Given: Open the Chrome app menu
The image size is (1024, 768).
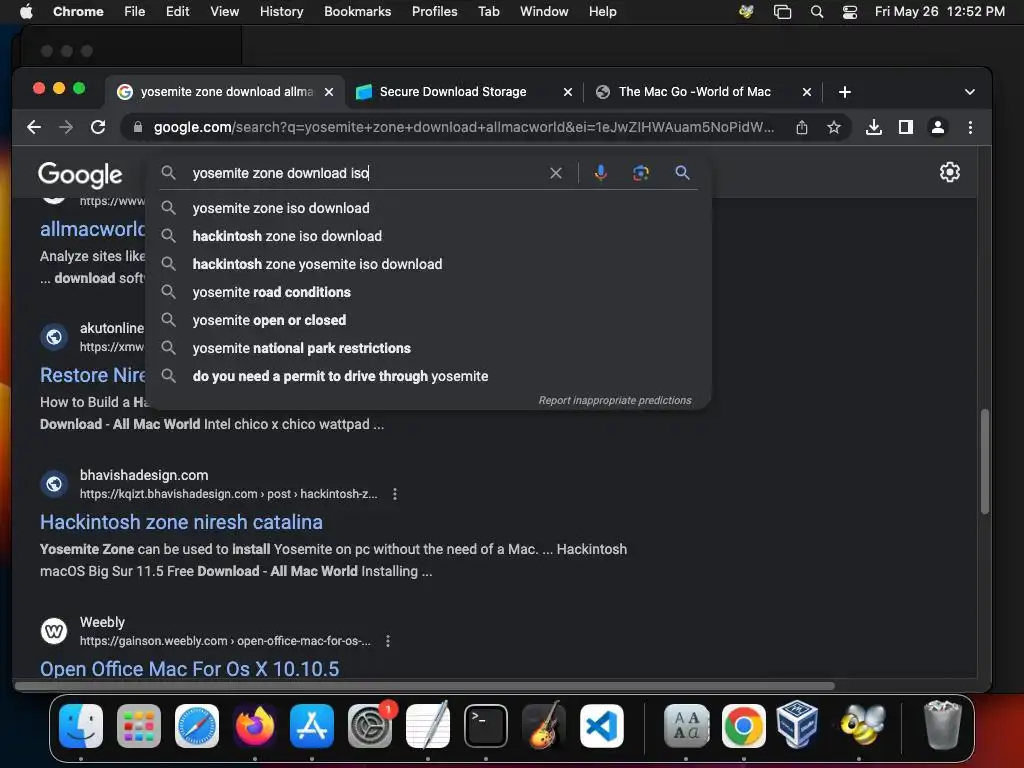Looking at the screenshot, I should point(78,12).
